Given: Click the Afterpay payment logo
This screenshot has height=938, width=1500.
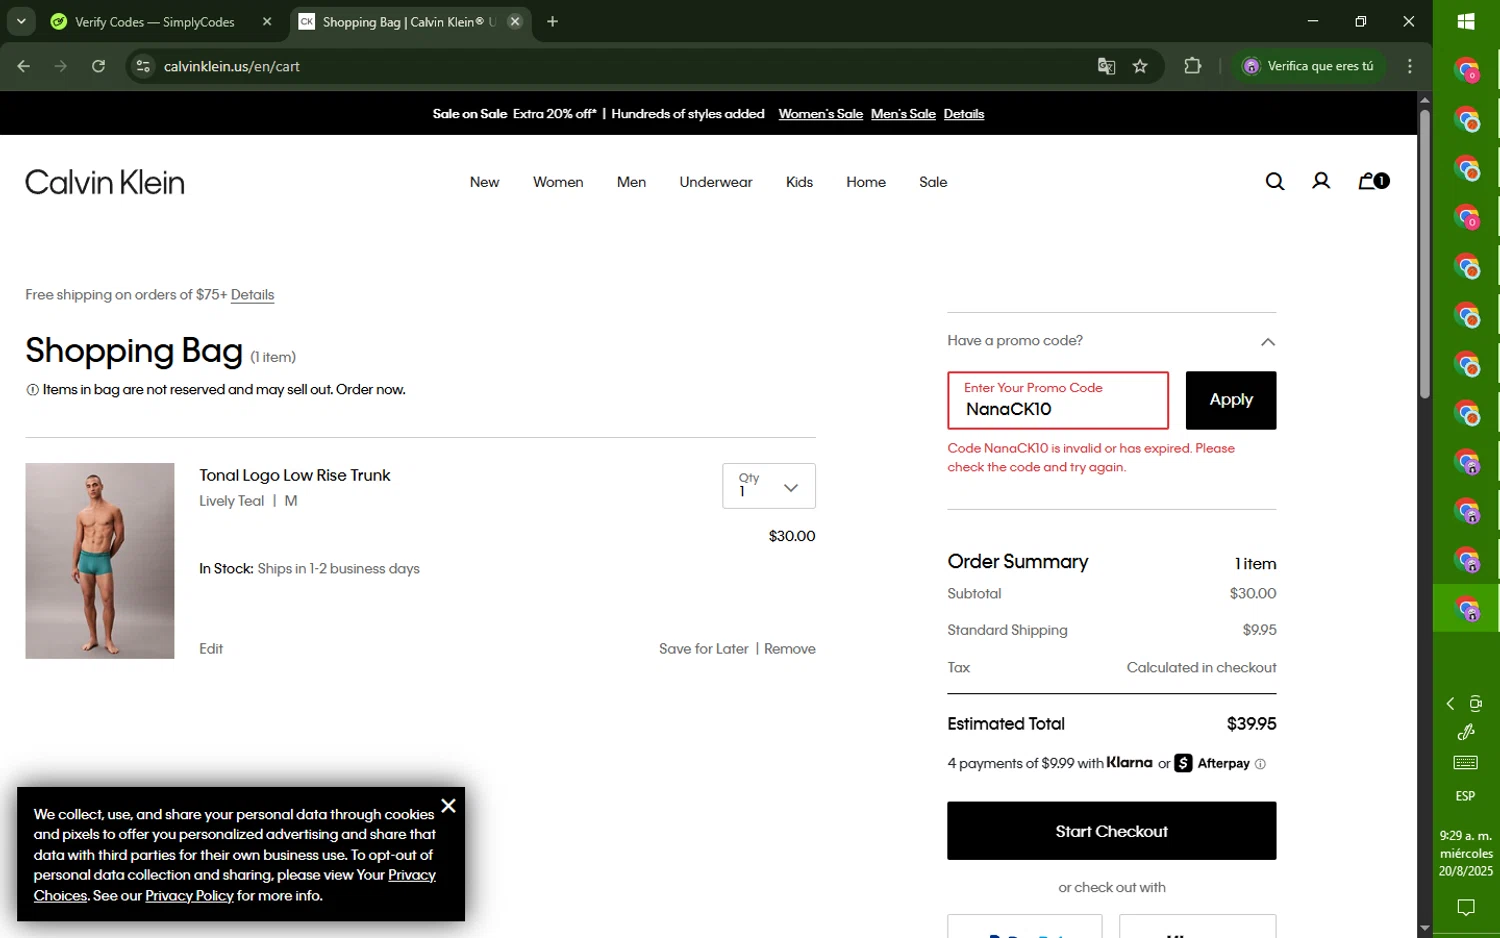Looking at the screenshot, I should (x=1213, y=763).
